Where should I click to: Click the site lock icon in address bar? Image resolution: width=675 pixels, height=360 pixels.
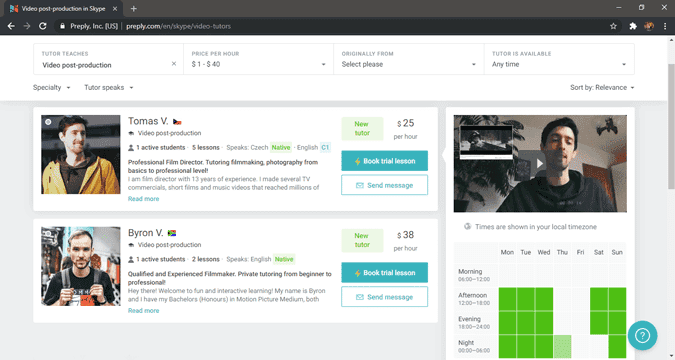(63, 26)
